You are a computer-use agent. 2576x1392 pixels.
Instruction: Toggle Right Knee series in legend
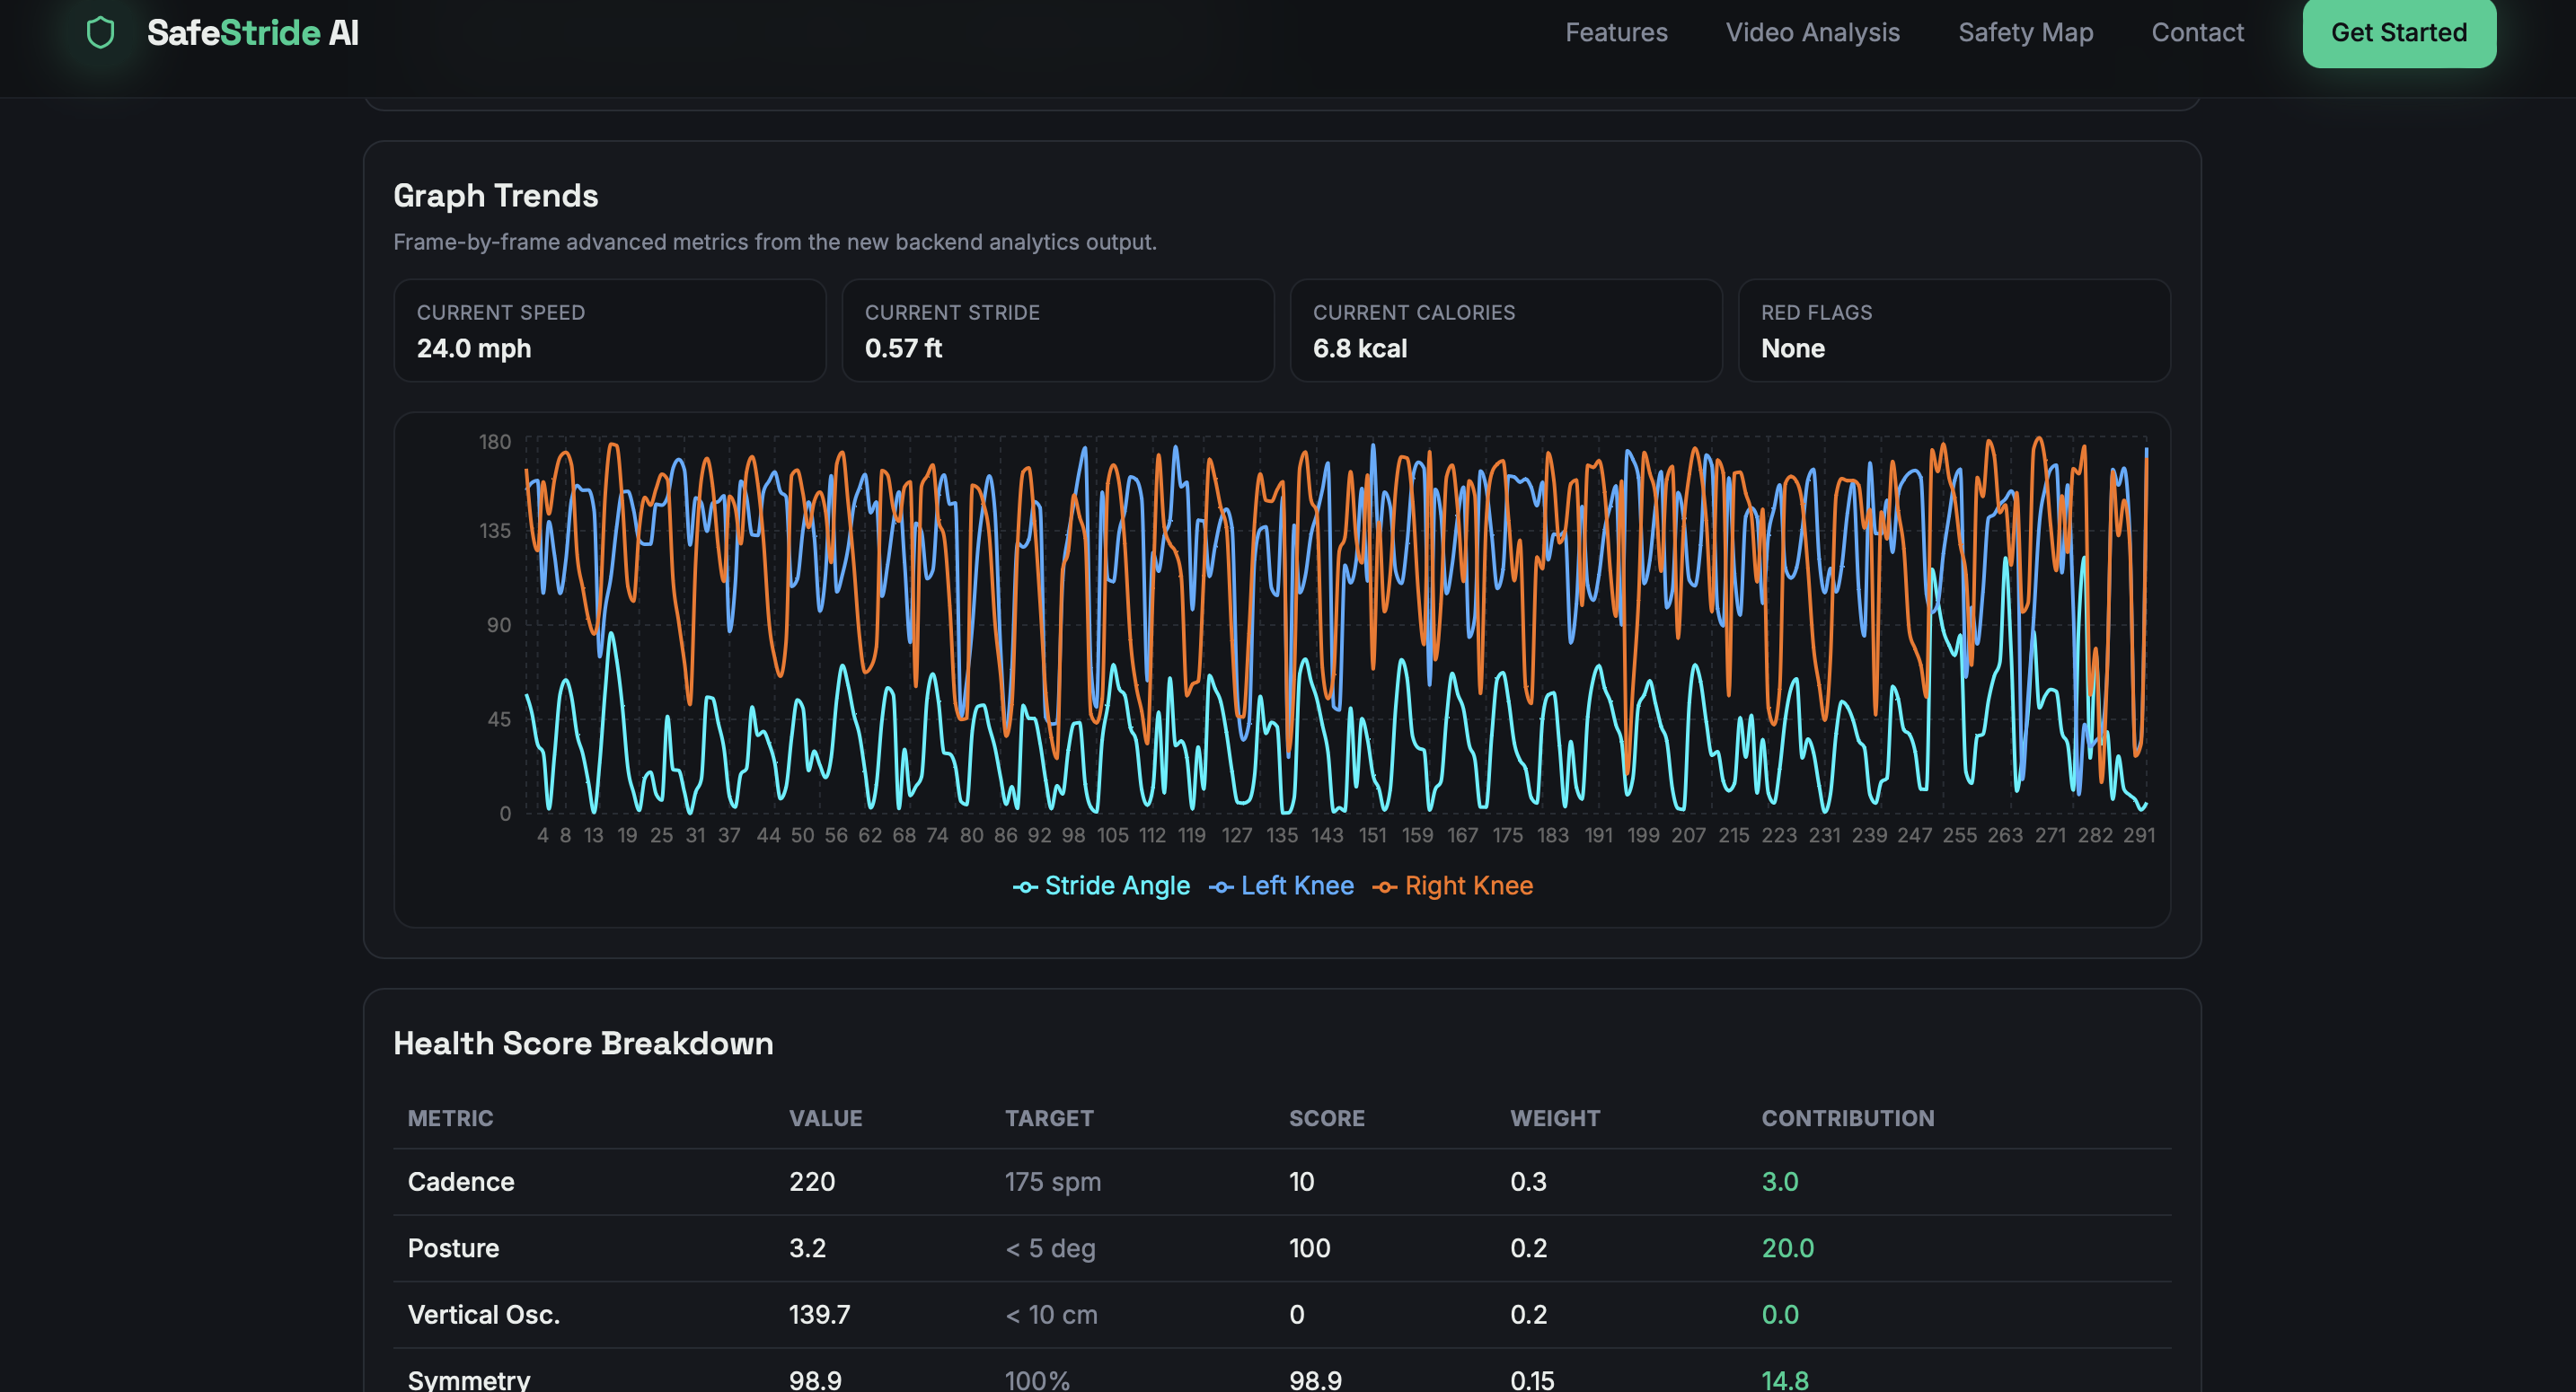point(1452,886)
